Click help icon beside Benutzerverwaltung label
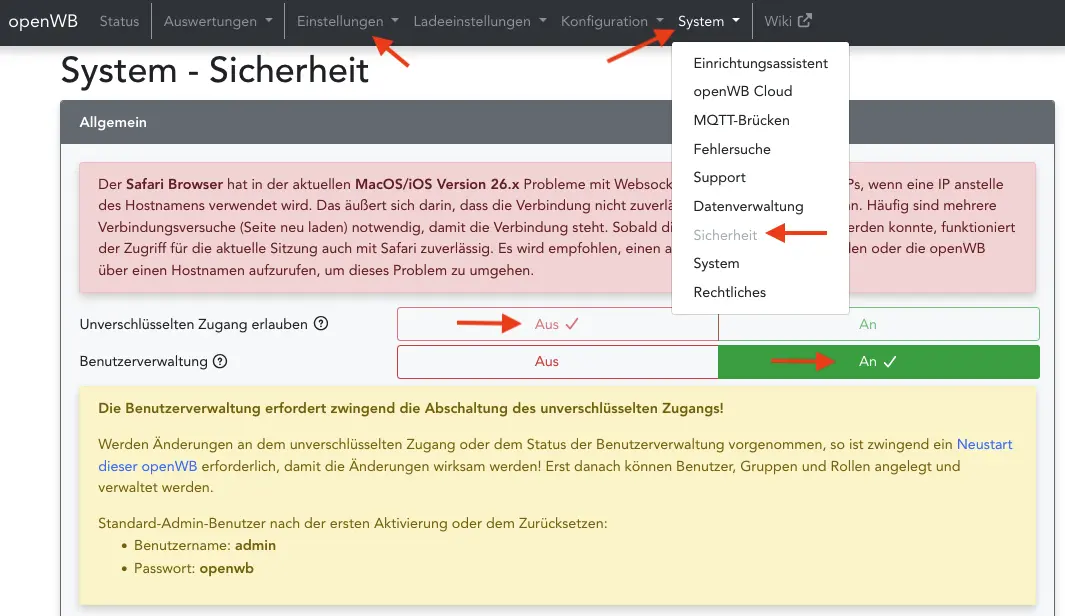1065x616 pixels. [220, 362]
